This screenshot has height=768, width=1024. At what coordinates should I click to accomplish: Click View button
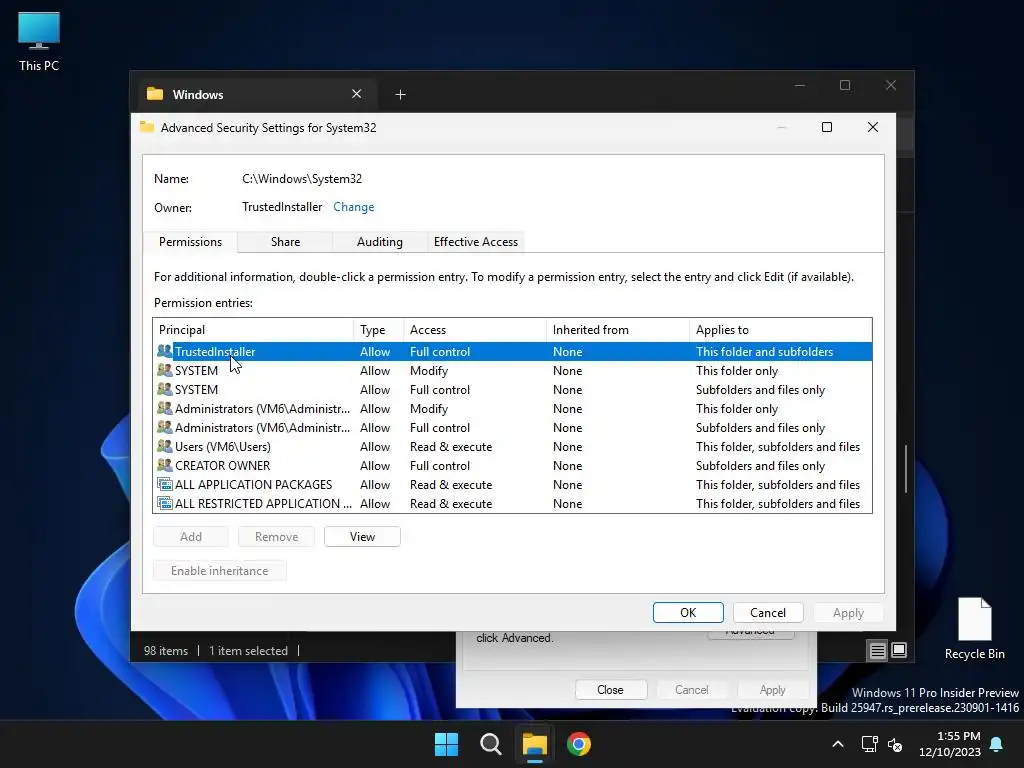click(362, 537)
